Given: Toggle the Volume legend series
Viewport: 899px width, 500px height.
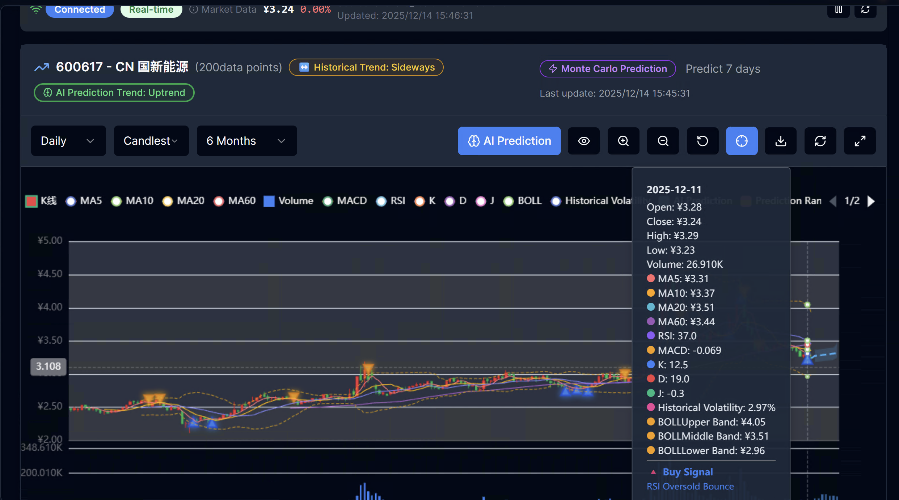Looking at the screenshot, I should click(x=288, y=201).
